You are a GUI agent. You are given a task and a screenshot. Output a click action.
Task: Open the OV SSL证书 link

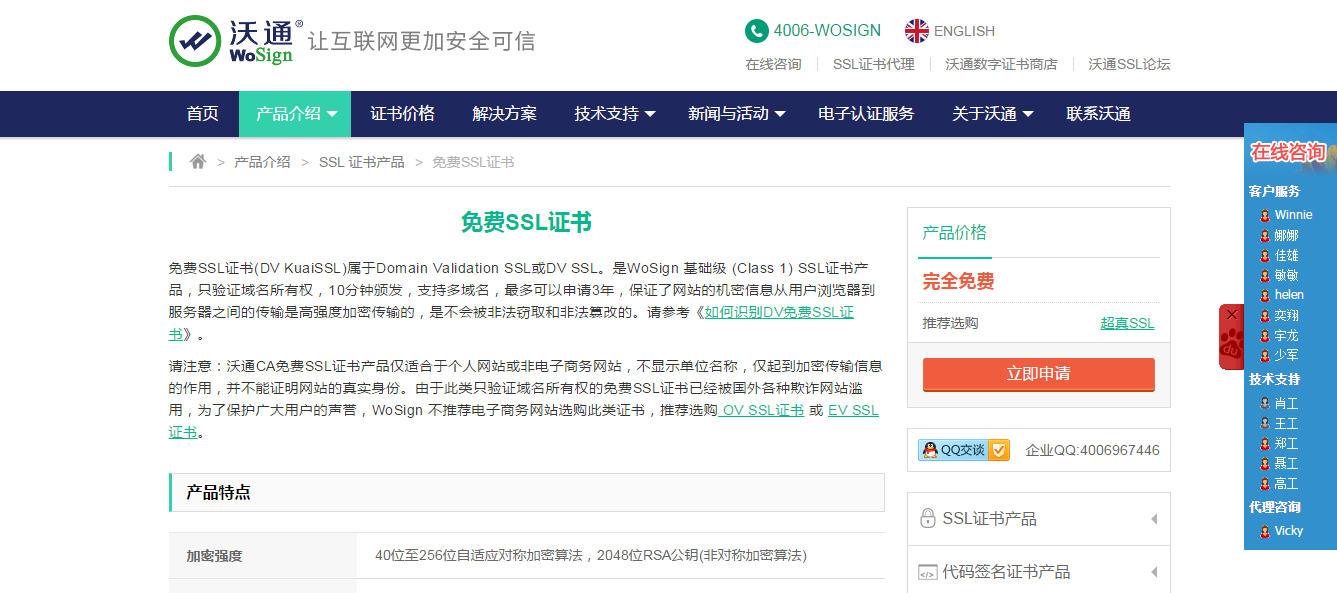click(x=761, y=410)
